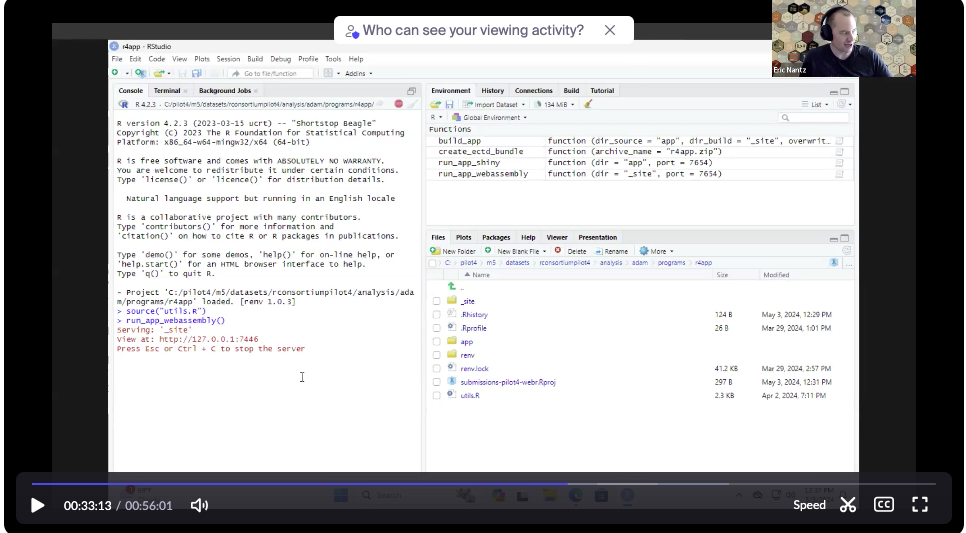Open playback Speed options
This screenshot has width=966, height=533.
[809, 505]
